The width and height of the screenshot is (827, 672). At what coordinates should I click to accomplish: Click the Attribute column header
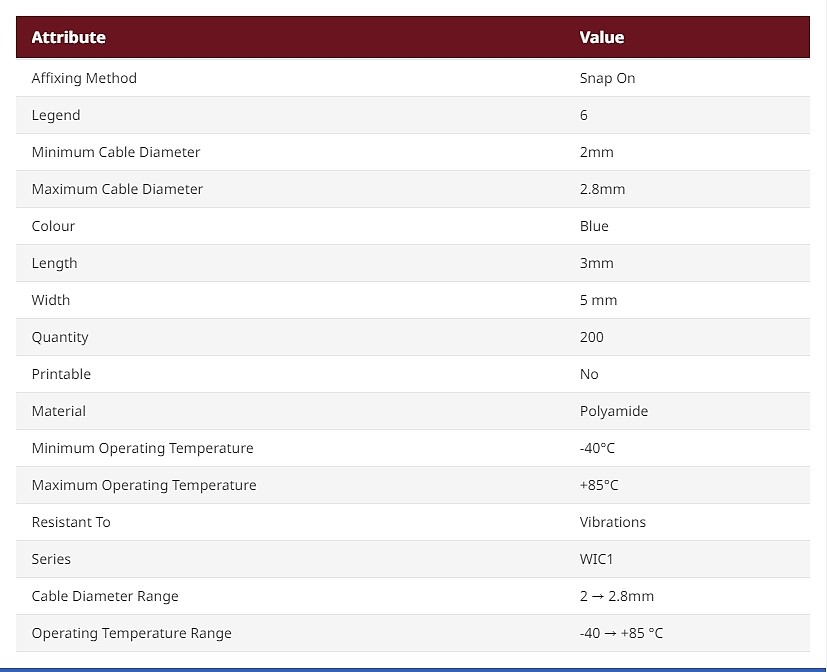[x=68, y=37]
